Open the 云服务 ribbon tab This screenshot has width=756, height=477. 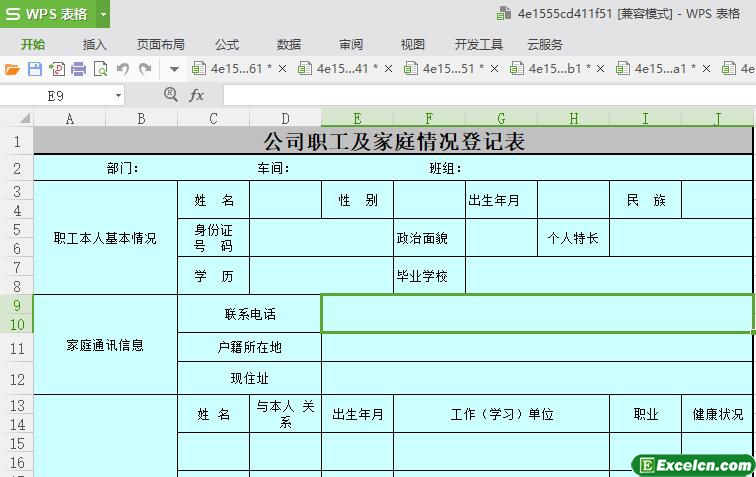[545, 45]
